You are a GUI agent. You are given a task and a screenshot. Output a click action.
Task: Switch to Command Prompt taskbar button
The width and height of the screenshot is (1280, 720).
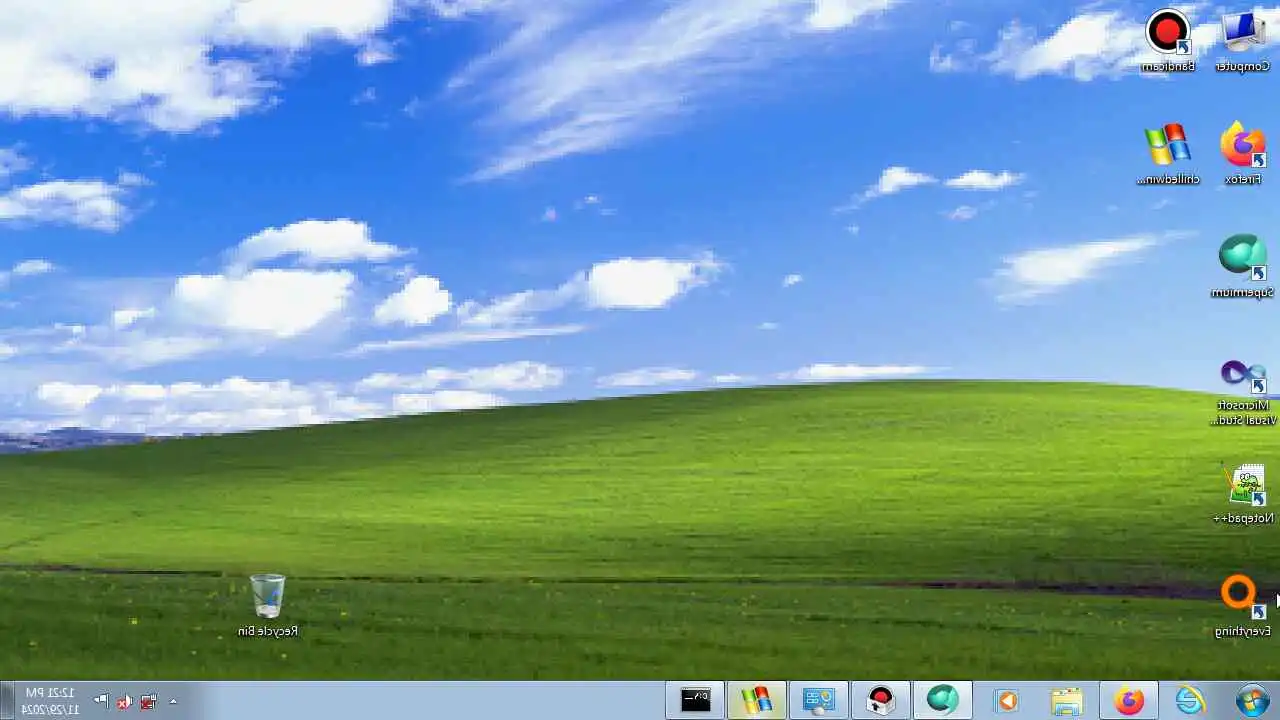click(x=695, y=700)
